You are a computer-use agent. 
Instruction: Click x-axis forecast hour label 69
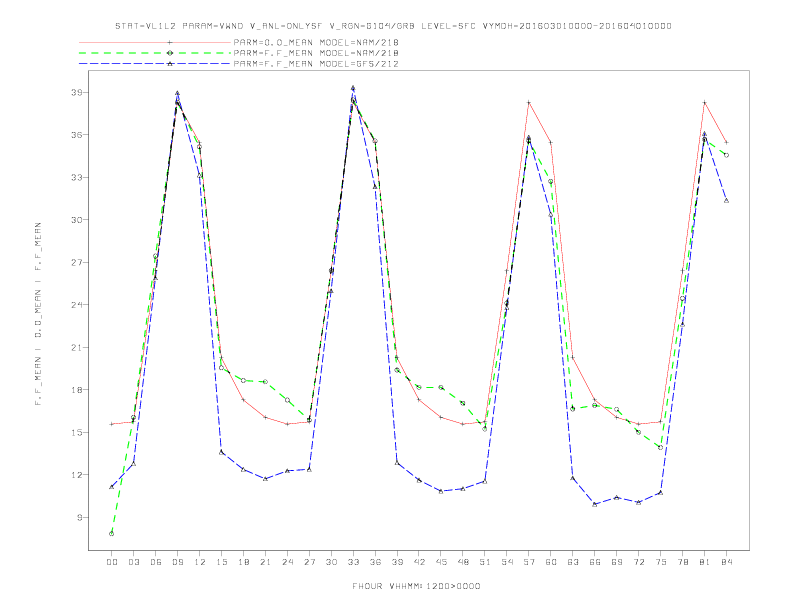pyautogui.click(x=617, y=562)
